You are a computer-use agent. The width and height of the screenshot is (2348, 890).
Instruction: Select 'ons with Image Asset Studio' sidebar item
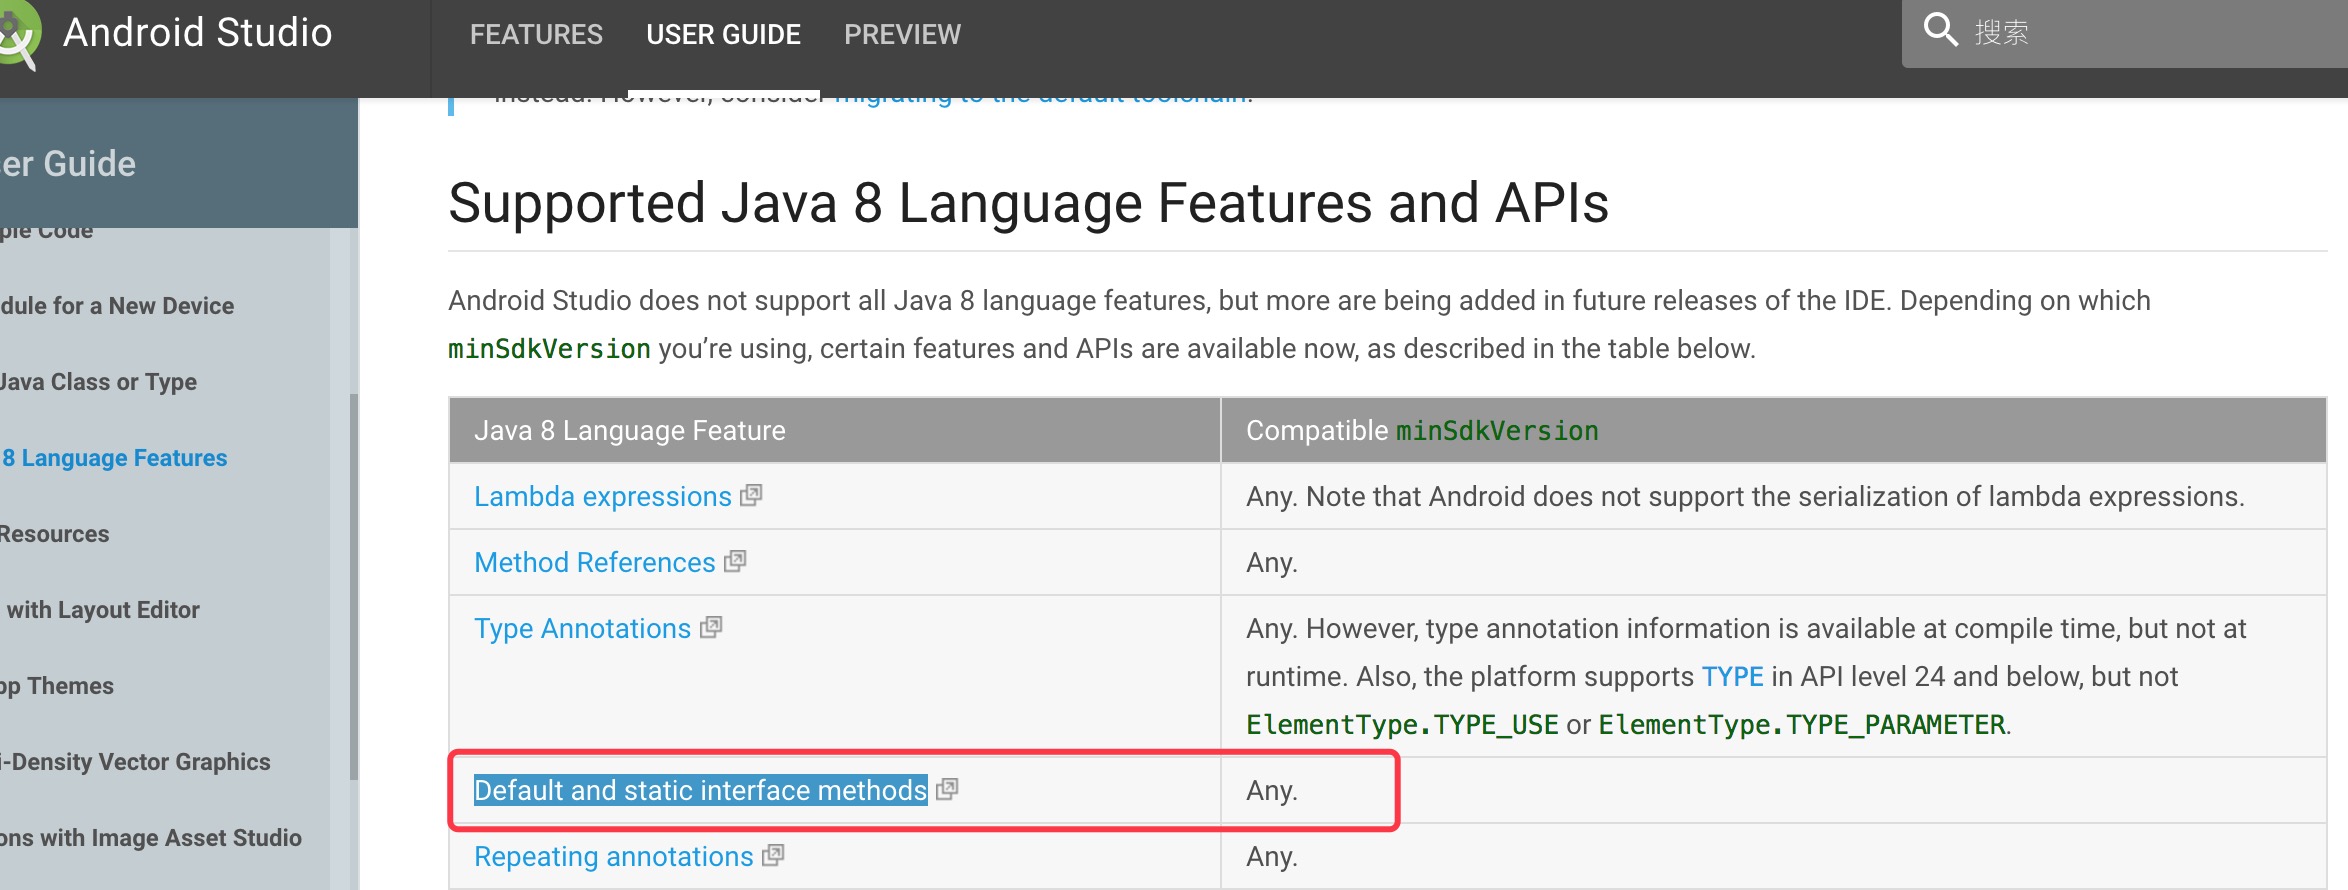[x=150, y=838]
